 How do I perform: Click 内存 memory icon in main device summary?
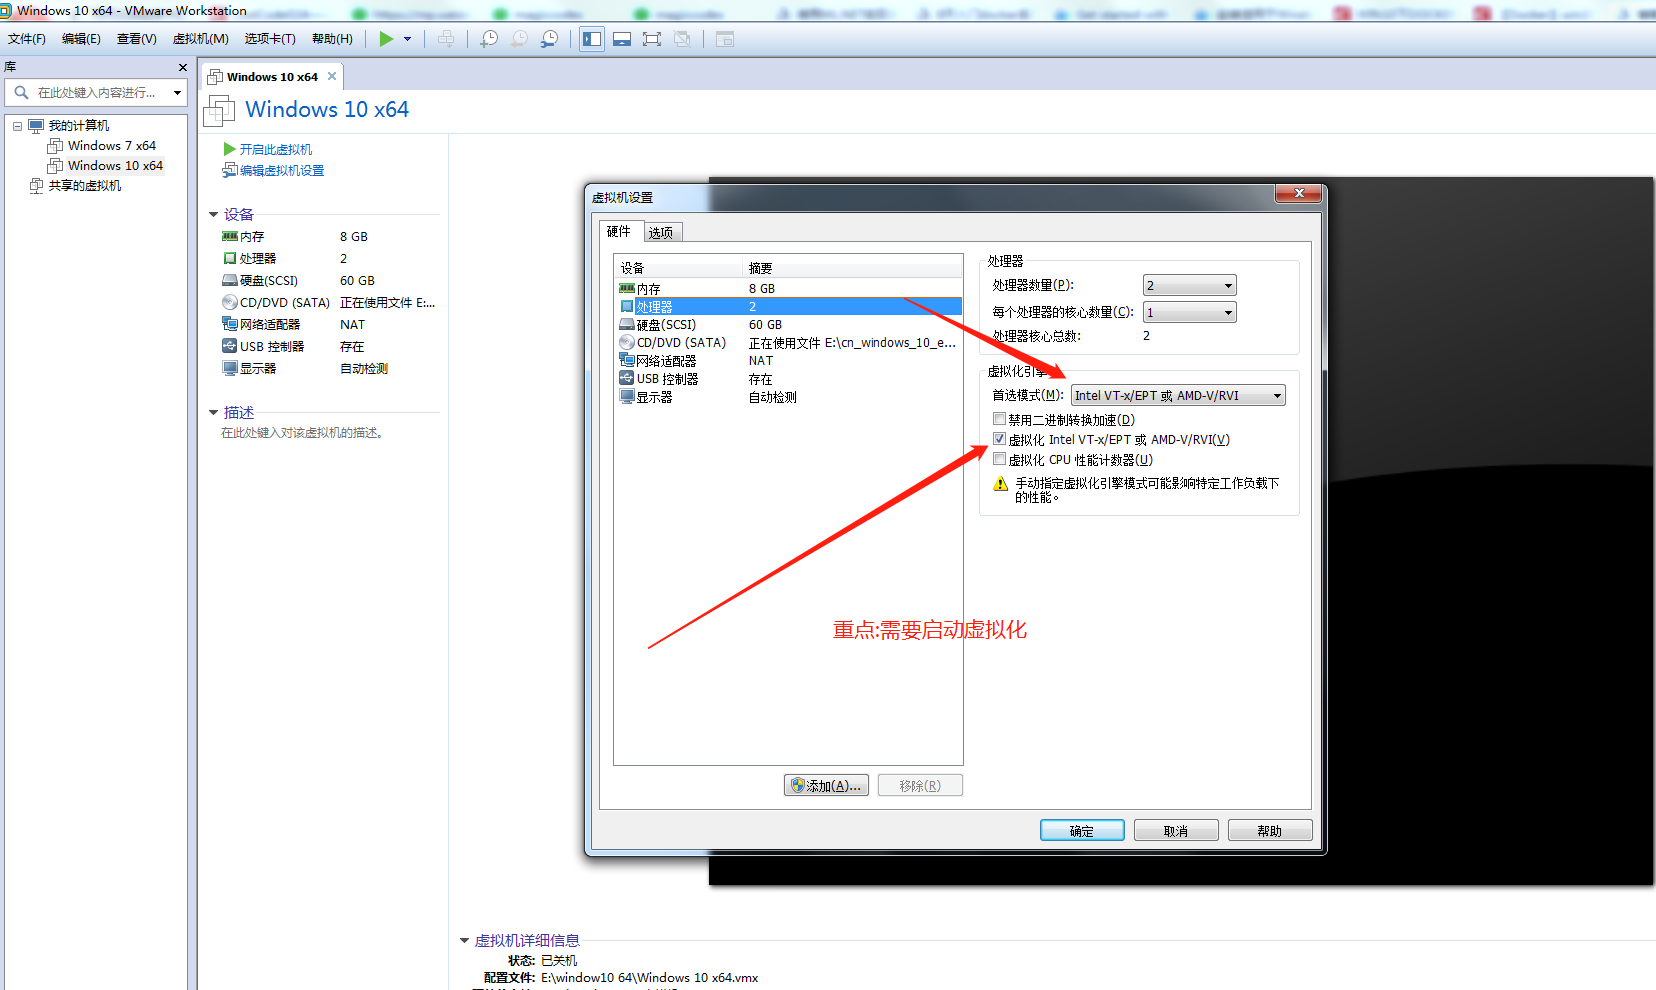230,237
